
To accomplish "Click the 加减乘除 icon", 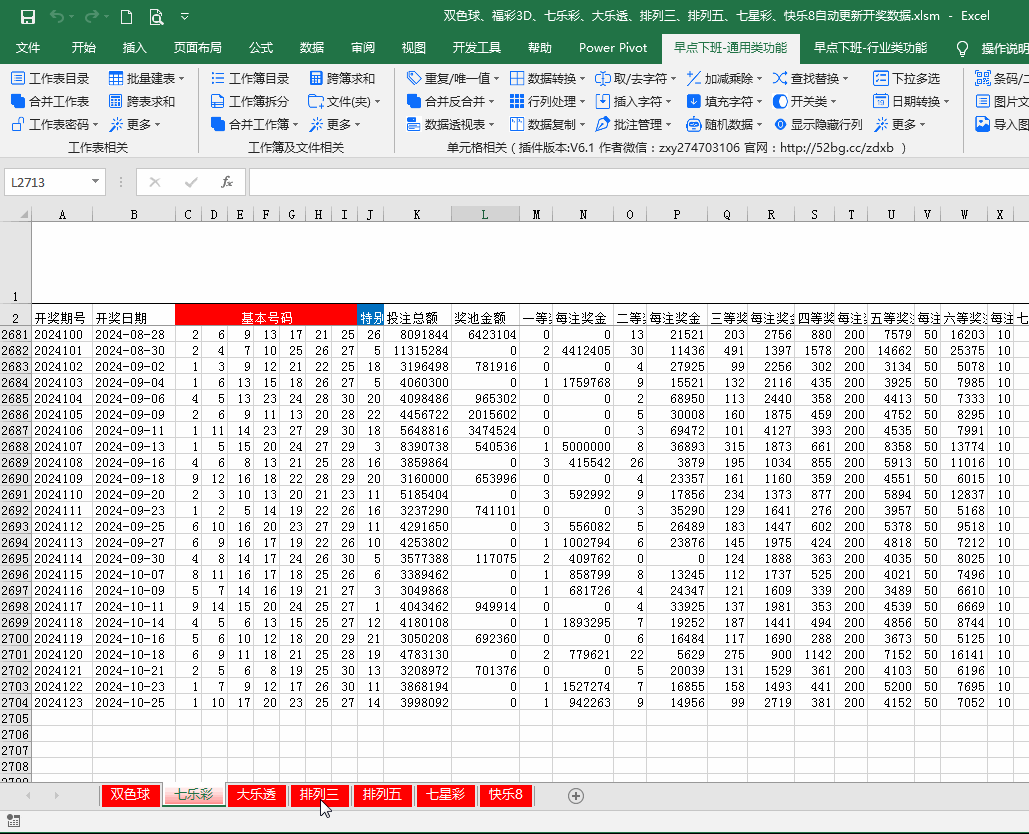I will 694,79.
